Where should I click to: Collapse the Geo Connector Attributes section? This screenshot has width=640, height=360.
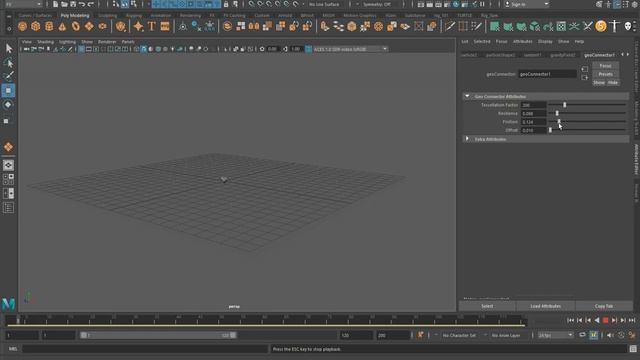(x=467, y=96)
